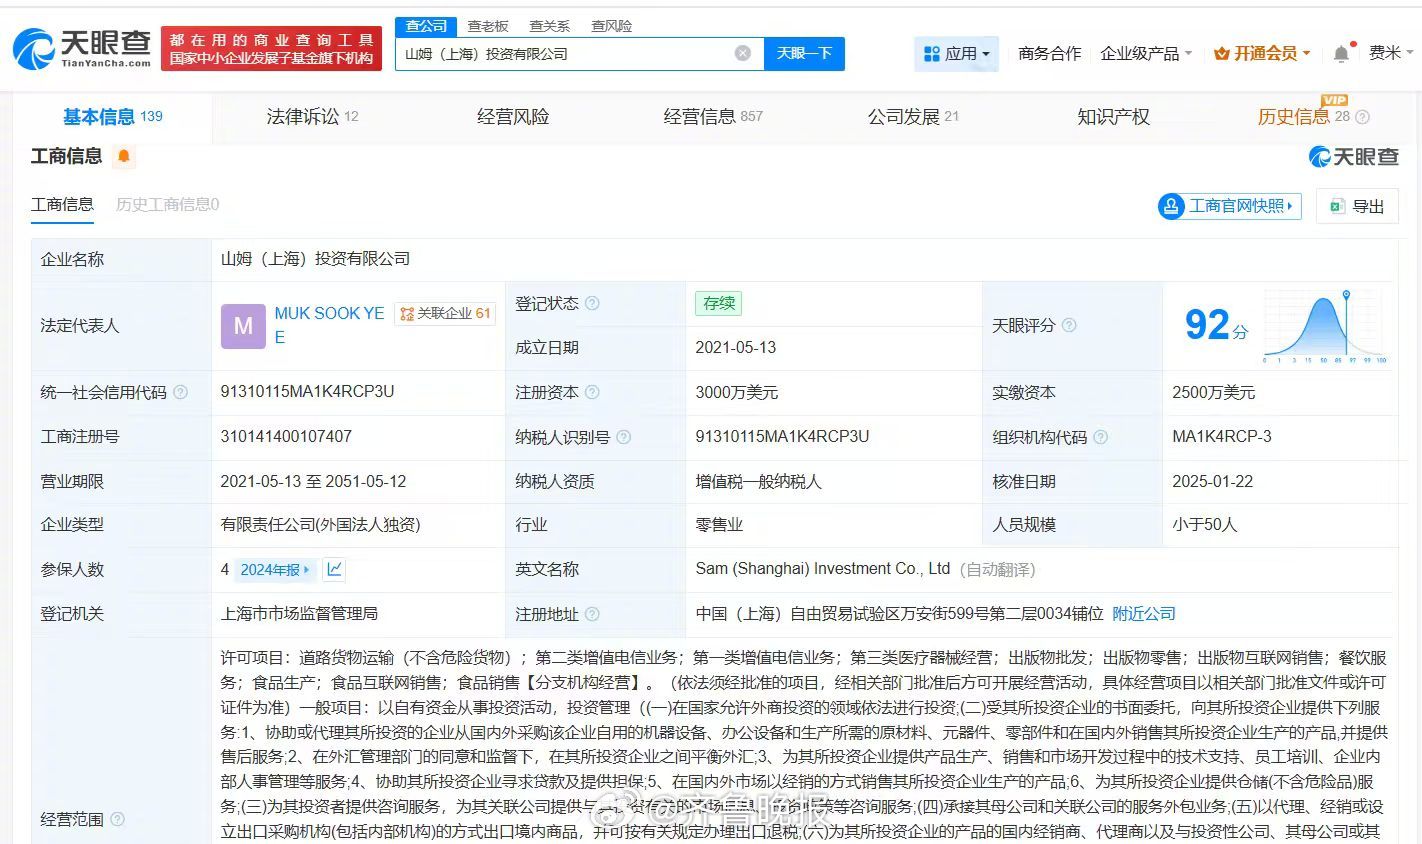The image size is (1422, 844).
Task: Click the 天眼查 brand logo above the export button
Action: click(1353, 156)
